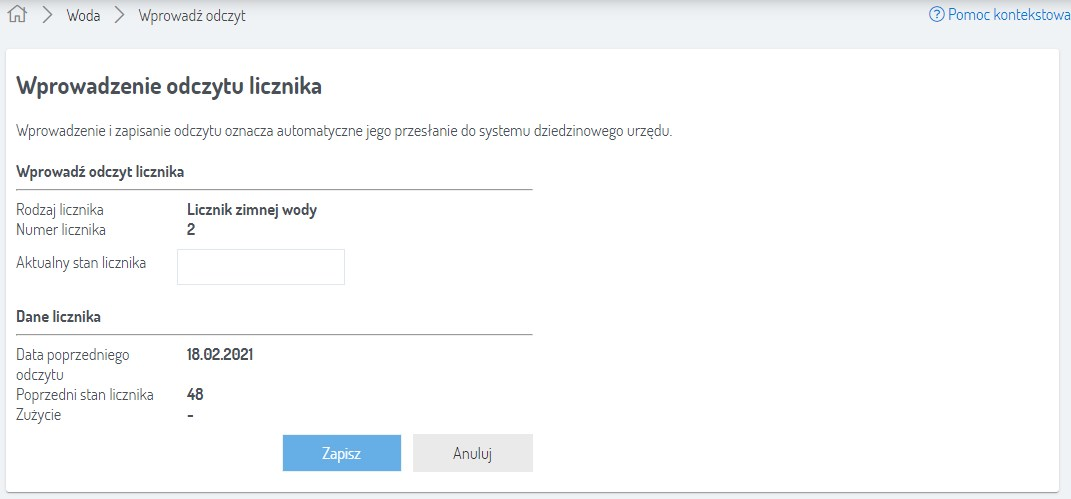Click the home icon in the breadcrumb

[16, 16]
